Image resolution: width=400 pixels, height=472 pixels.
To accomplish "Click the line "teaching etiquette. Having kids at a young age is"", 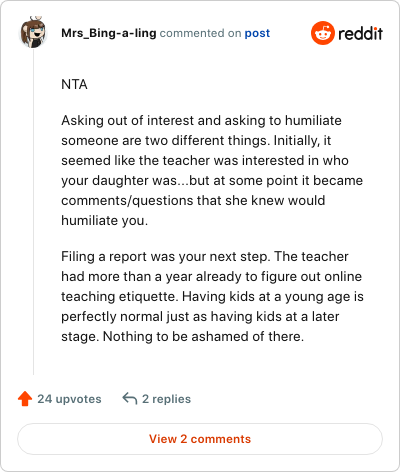I will (212, 296).
